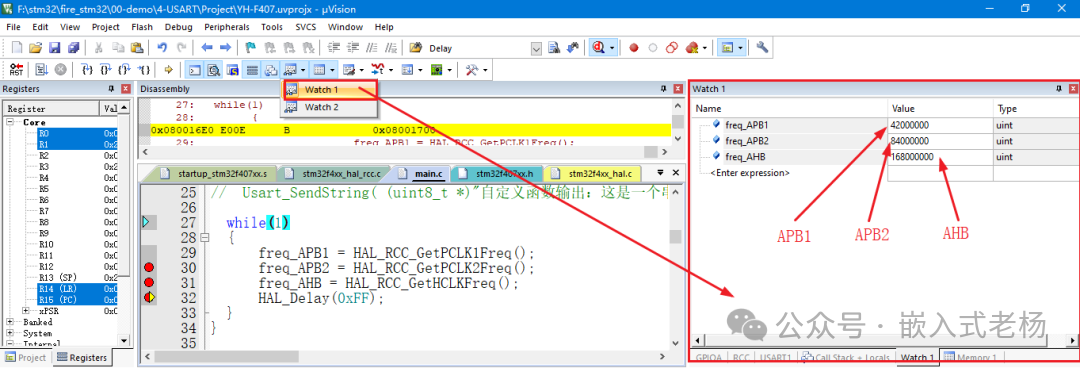Disable all breakpoints via toolbar icon
This screenshot has width=1080, height=368.
coord(671,48)
